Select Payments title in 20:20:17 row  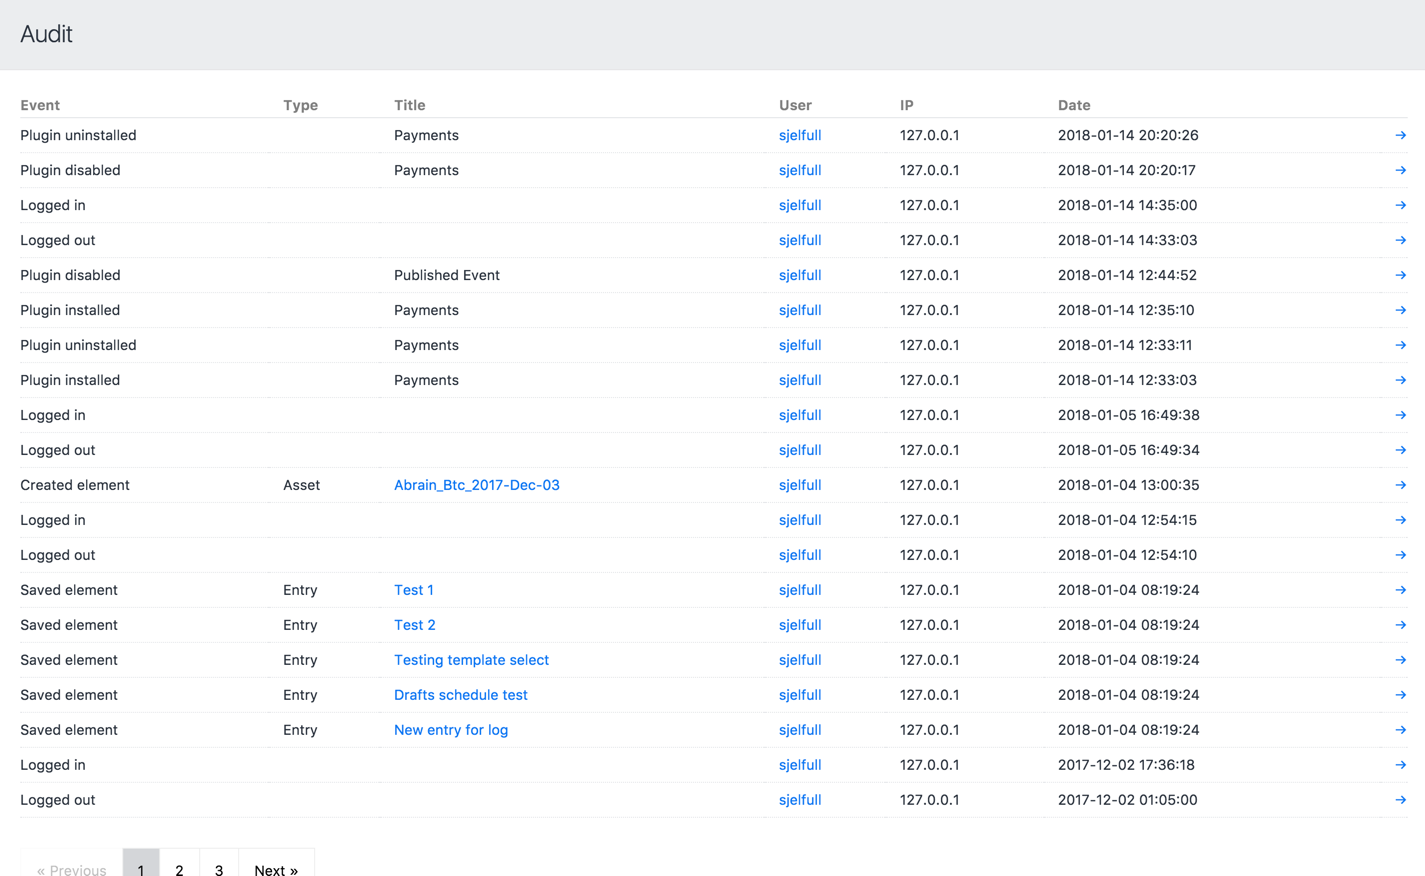click(x=426, y=170)
